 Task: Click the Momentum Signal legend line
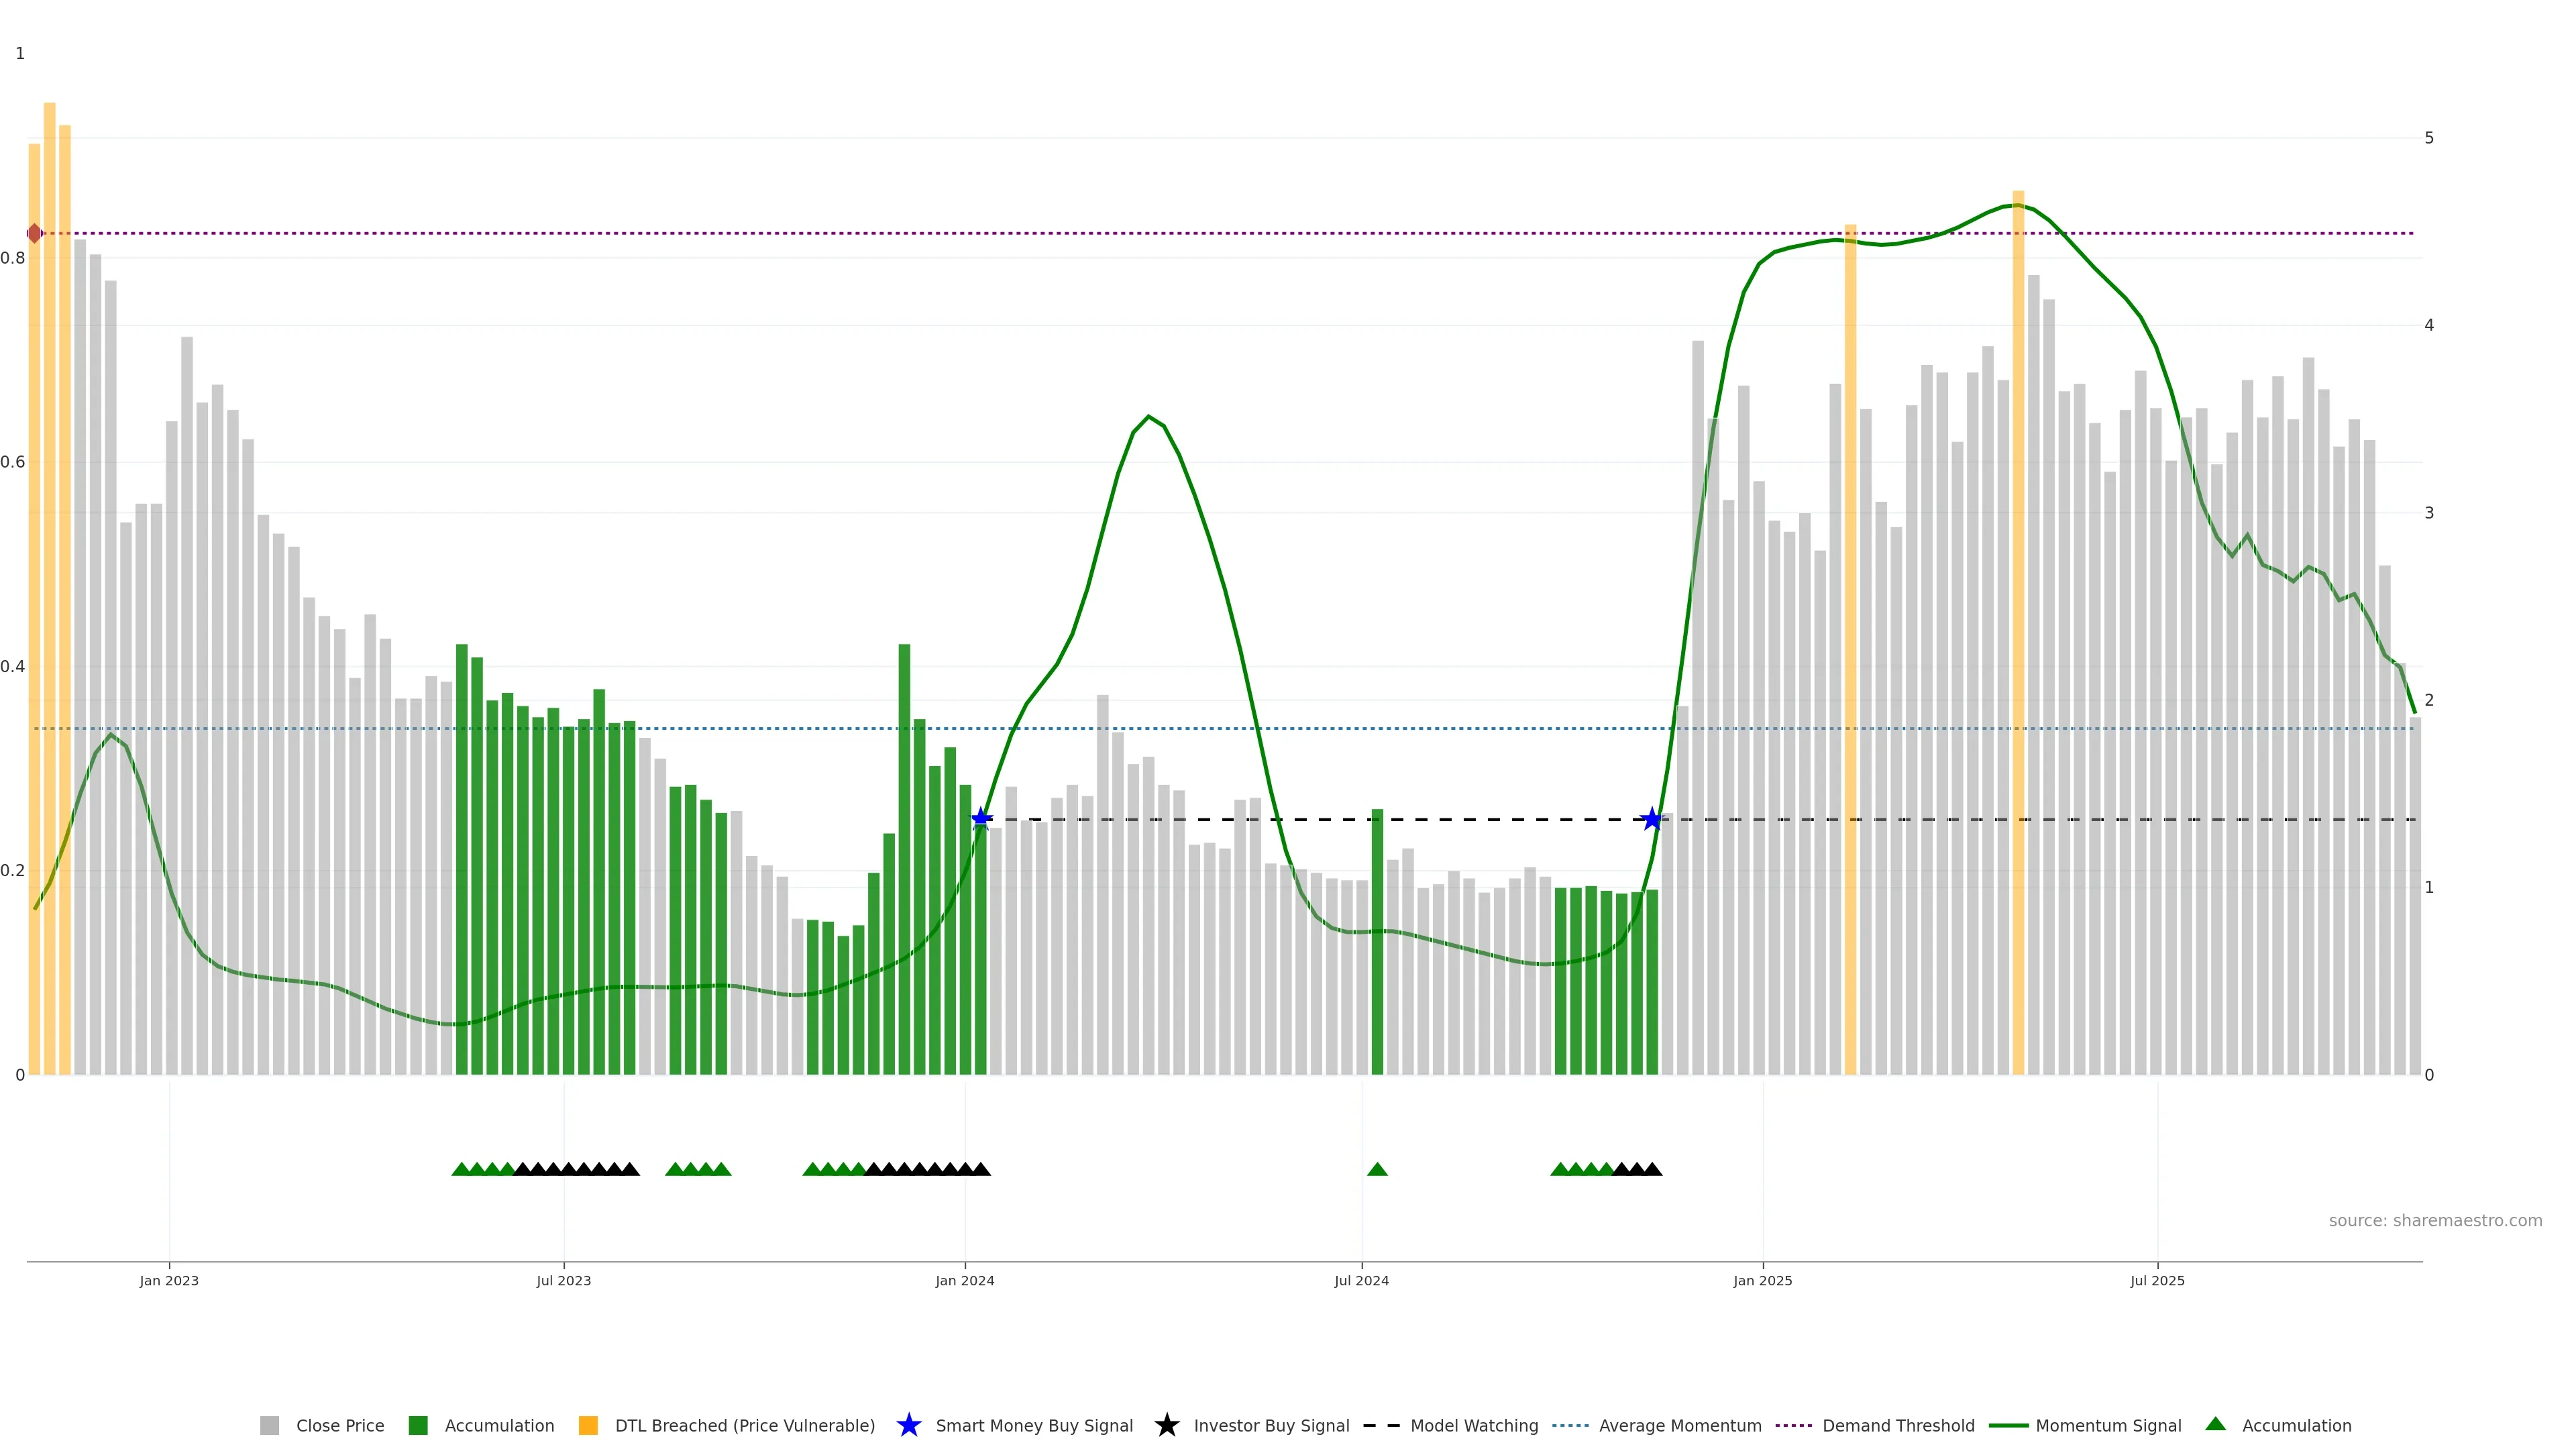(x=2009, y=1426)
